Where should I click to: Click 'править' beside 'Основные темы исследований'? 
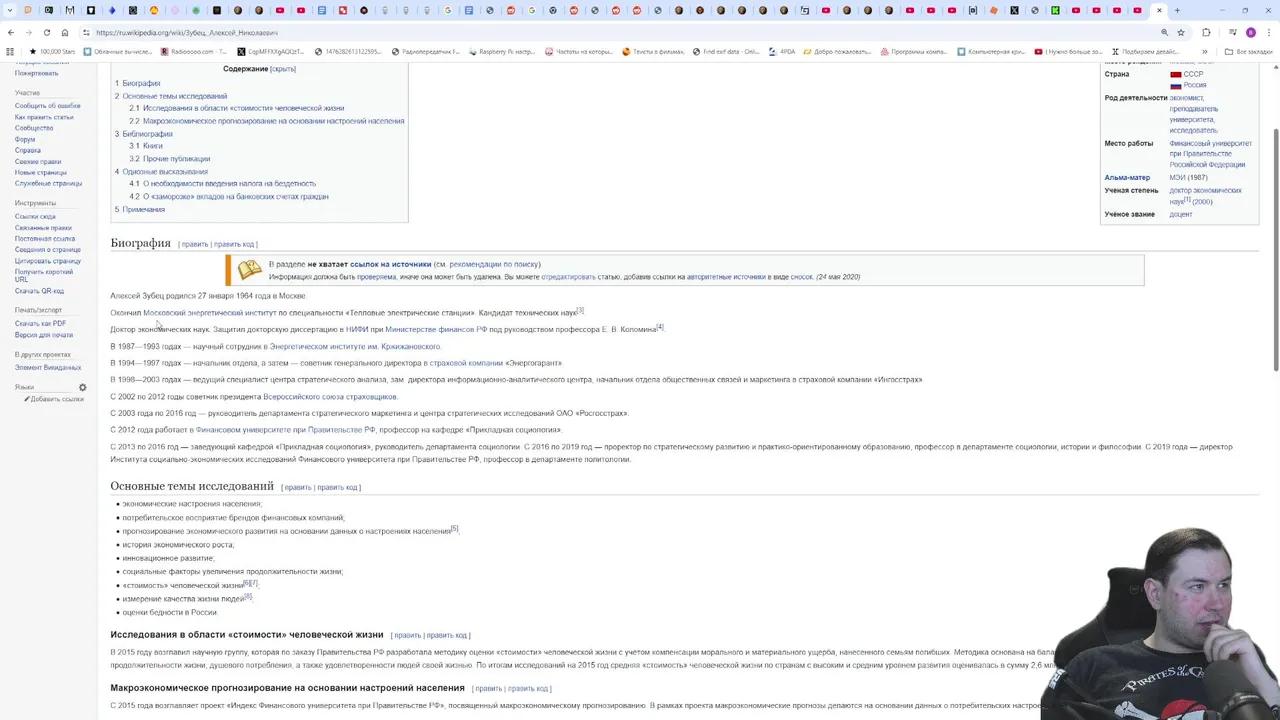(x=297, y=487)
